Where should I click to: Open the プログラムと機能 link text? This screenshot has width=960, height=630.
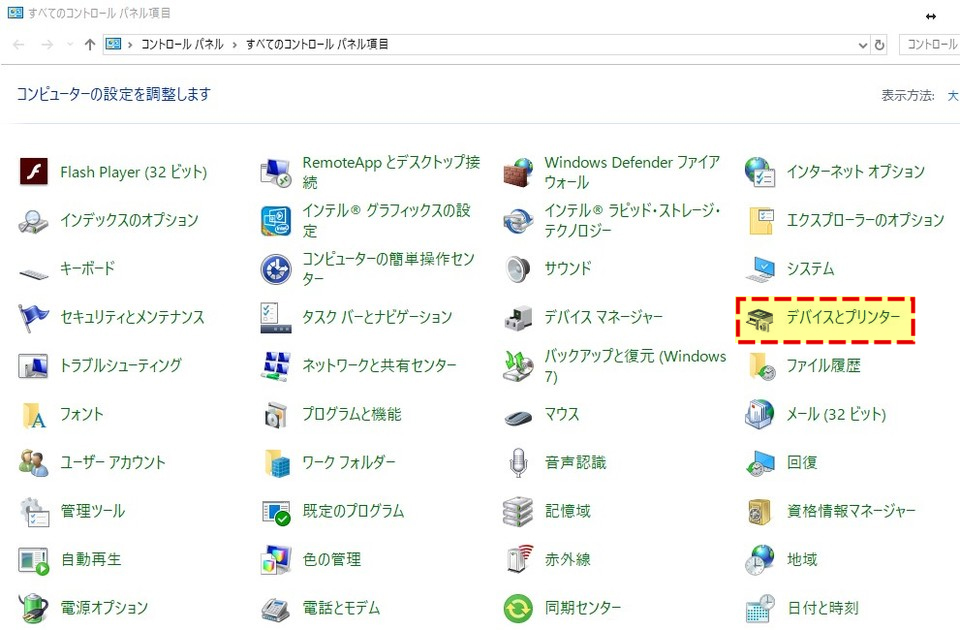tap(352, 414)
